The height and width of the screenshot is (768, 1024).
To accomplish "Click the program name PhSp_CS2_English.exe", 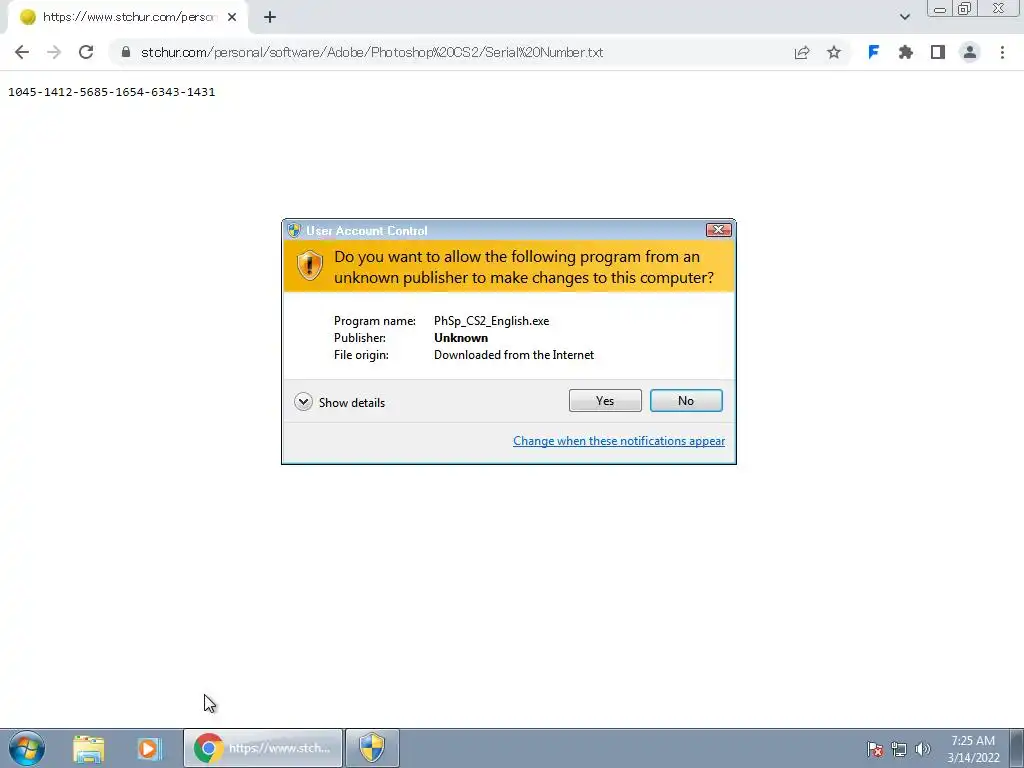I will (491, 321).
